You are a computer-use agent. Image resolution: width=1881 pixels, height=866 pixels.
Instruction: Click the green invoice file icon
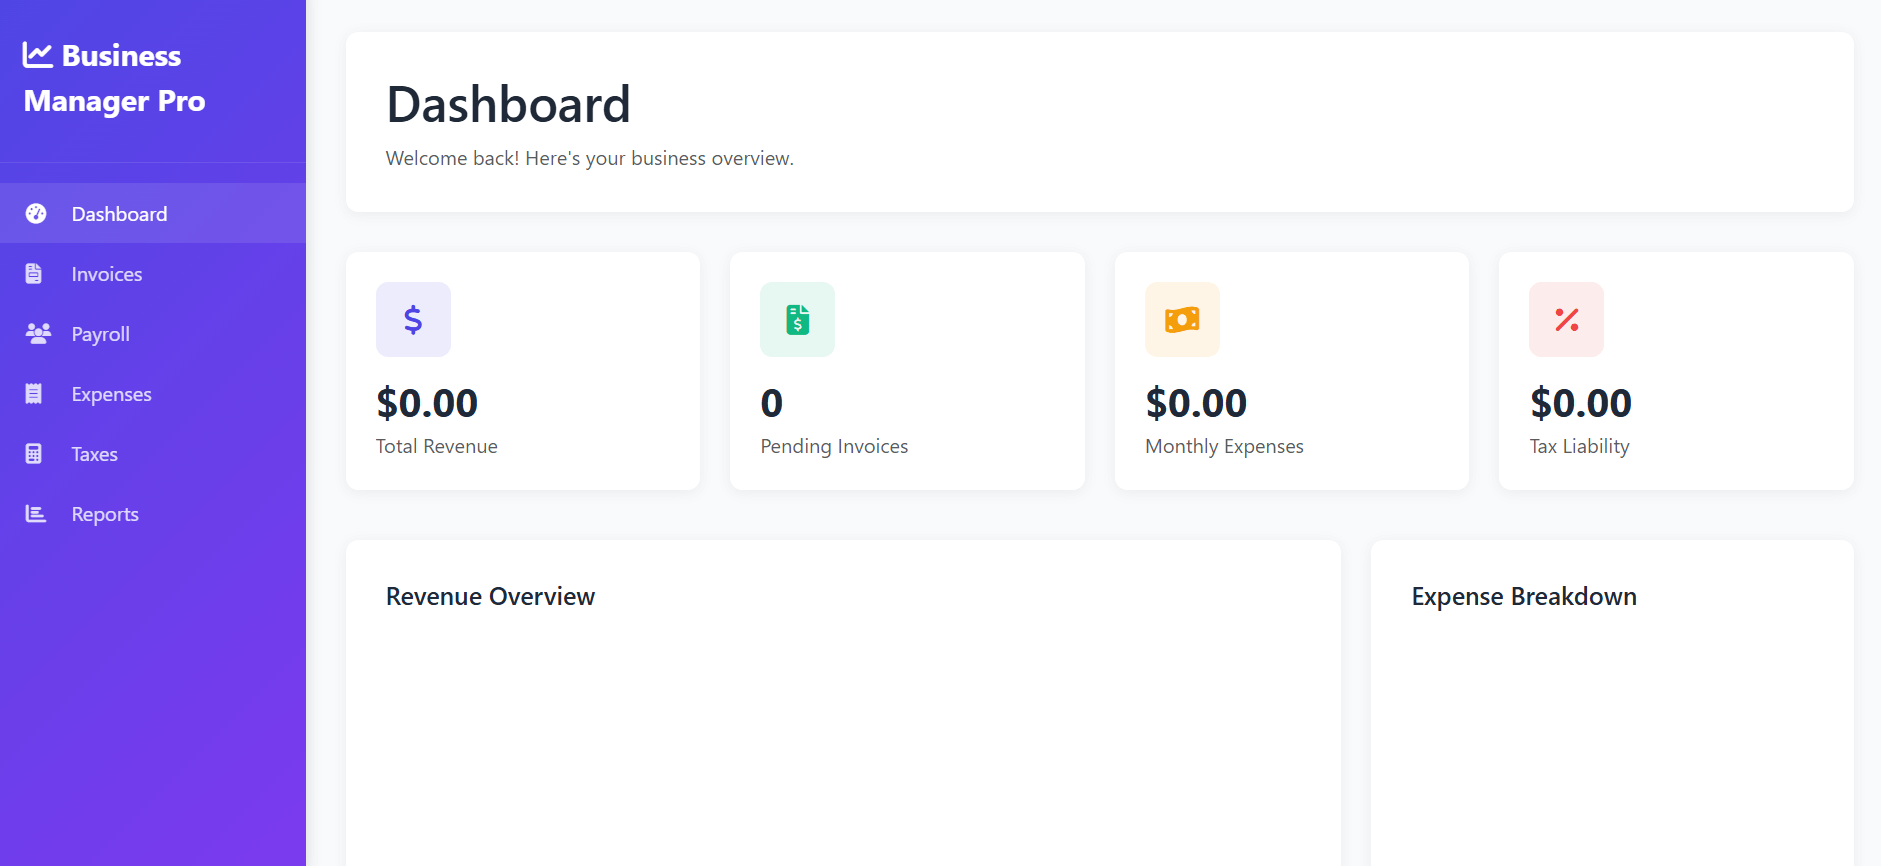point(797,320)
